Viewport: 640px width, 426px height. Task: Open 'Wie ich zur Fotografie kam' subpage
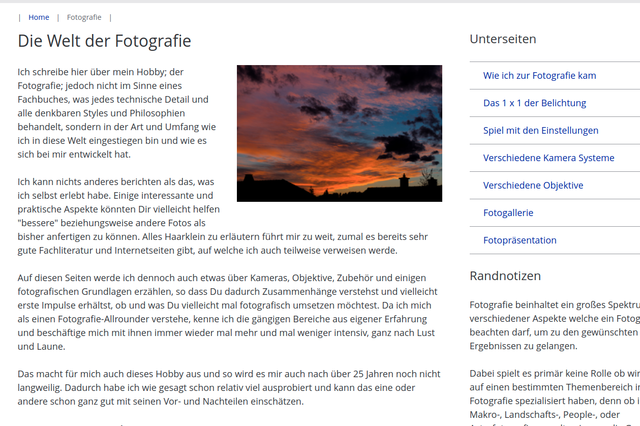pos(539,75)
